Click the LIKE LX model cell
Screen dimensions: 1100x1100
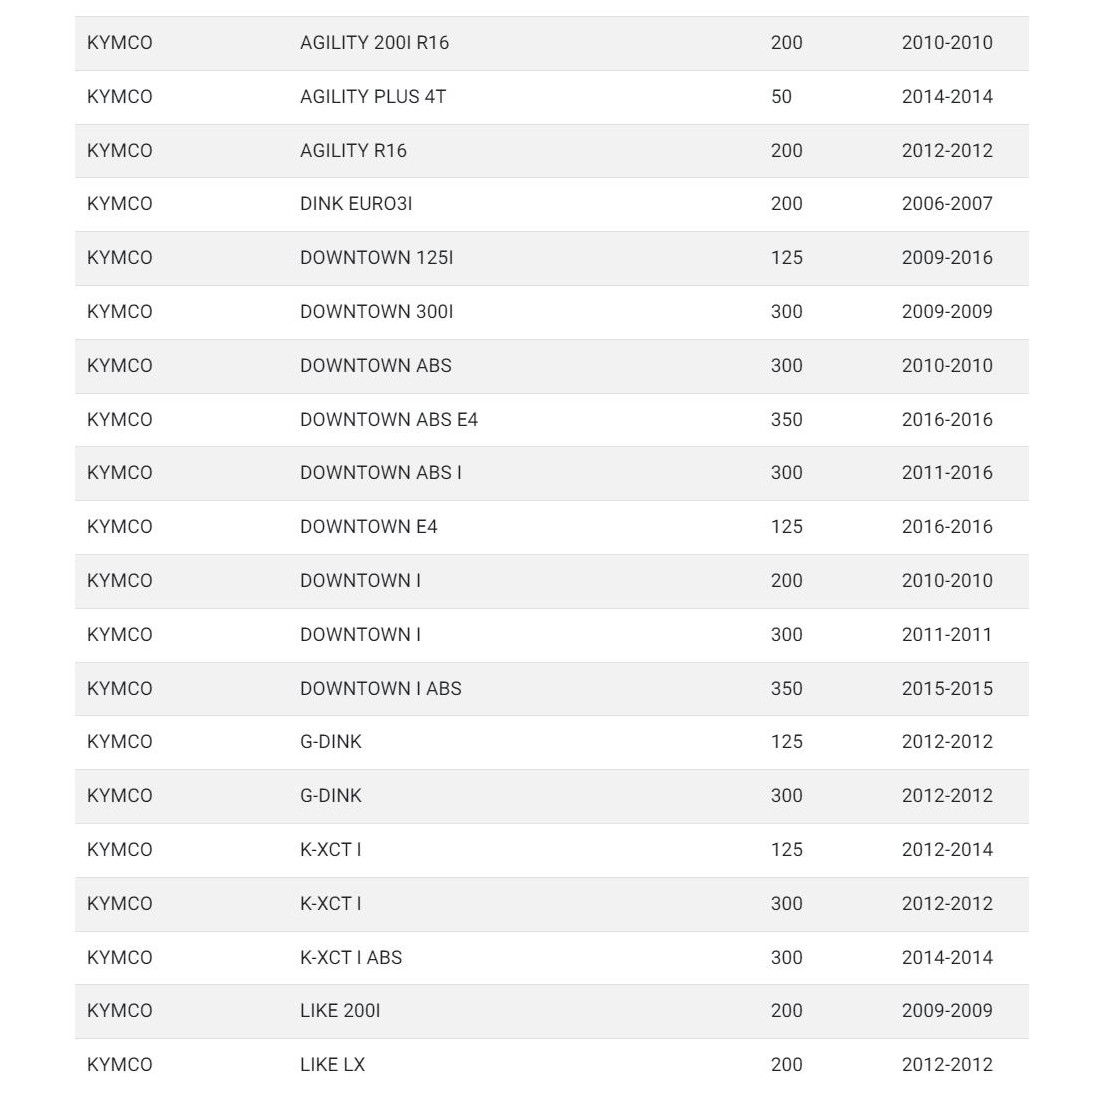click(x=332, y=1065)
